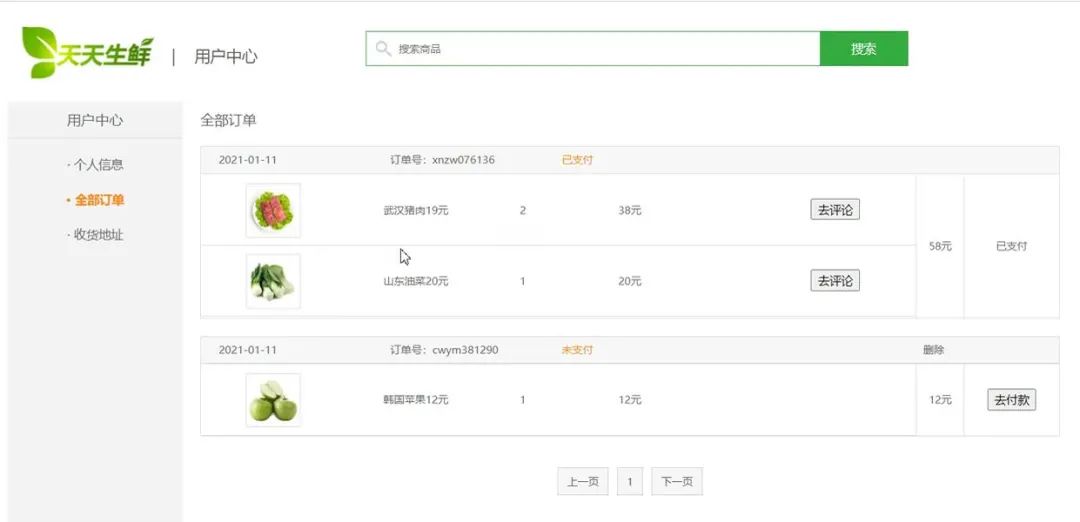Go to previous page with 上一页

tap(582, 482)
